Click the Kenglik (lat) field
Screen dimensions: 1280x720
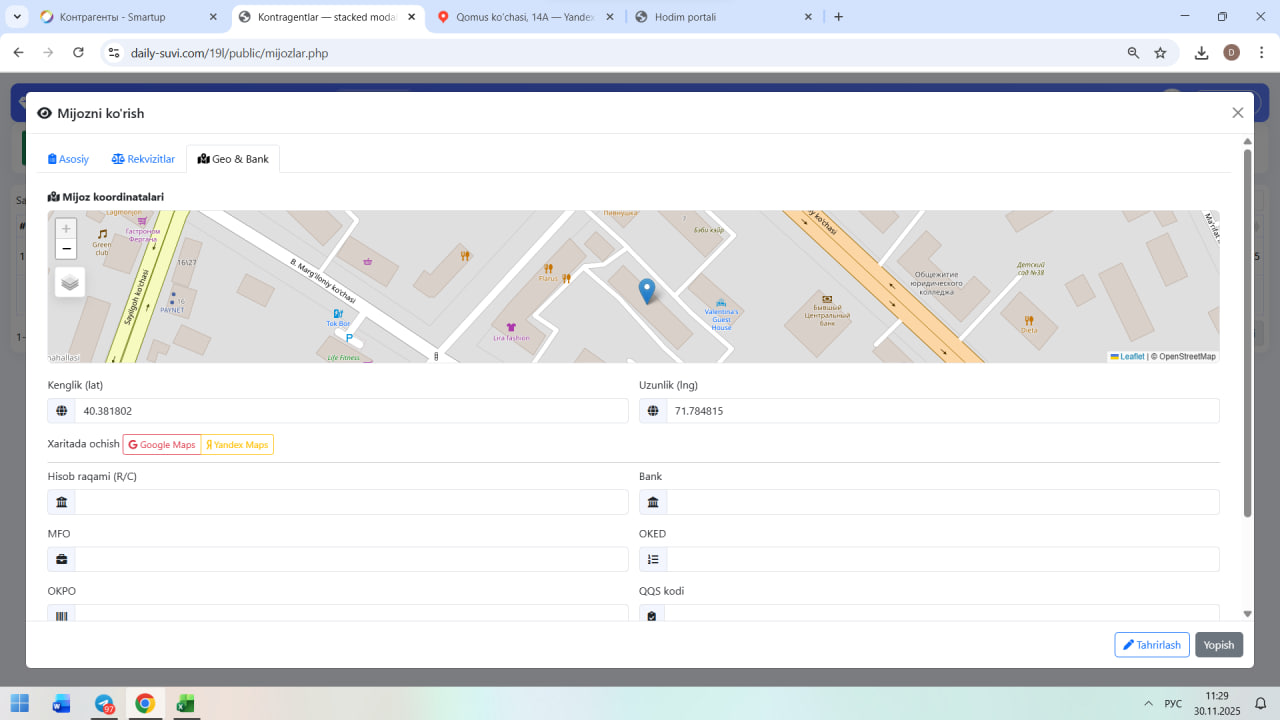[x=350, y=411]
